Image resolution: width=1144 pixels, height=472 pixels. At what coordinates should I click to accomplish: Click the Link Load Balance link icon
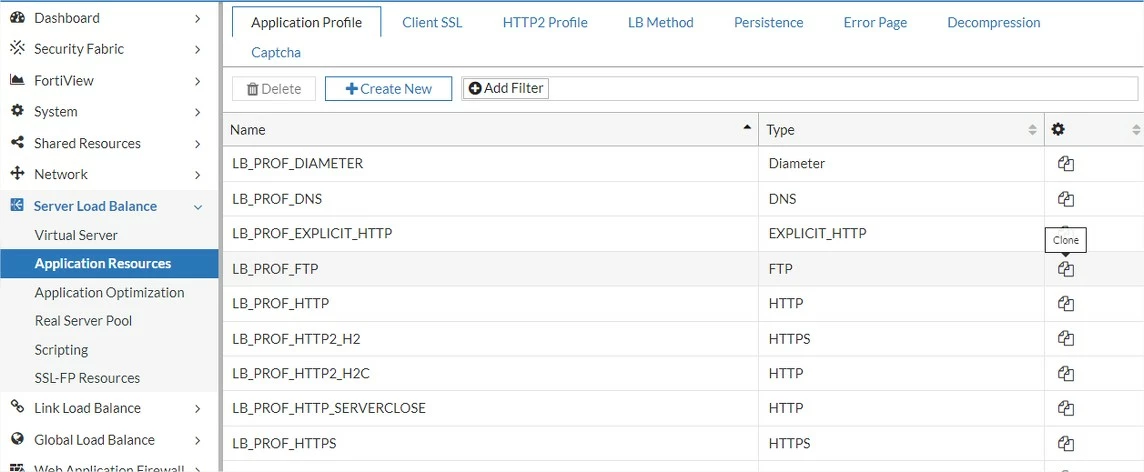18,407
